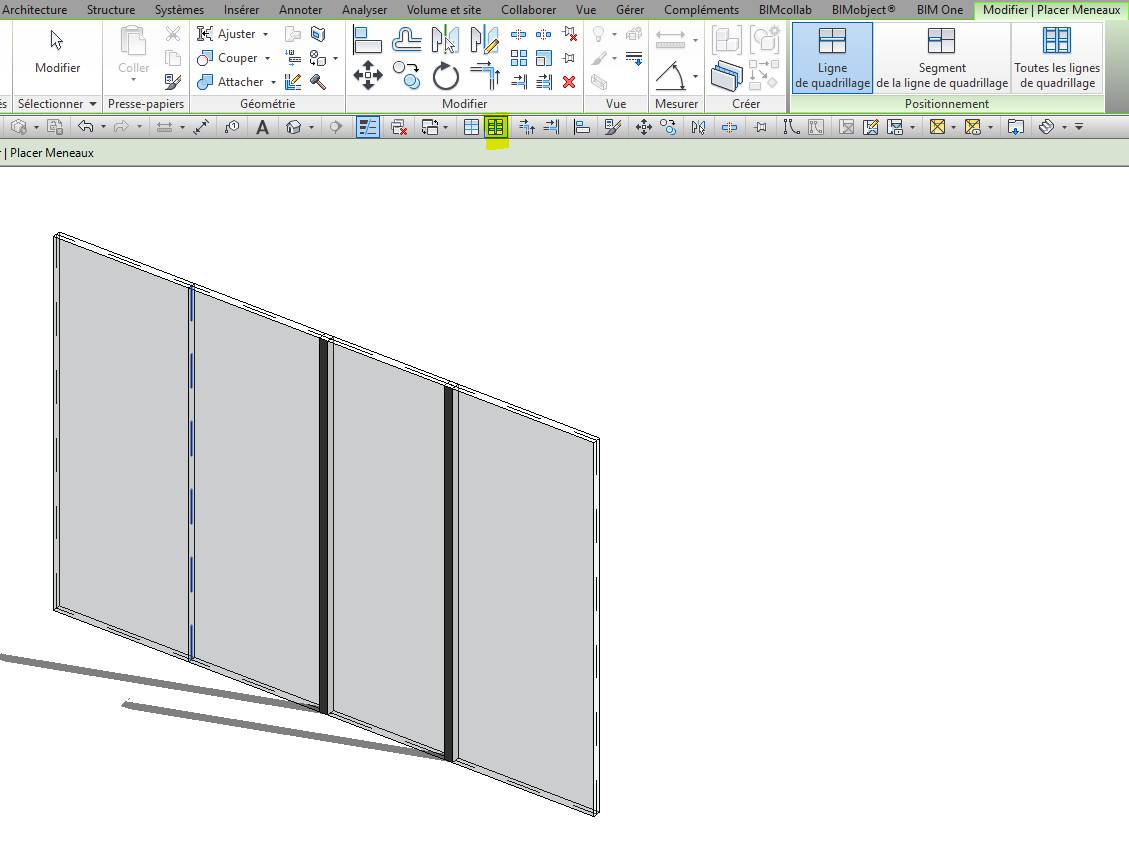Open the Attacher dropdown arrow
The height and width of the screenshot is (849, 1129).
(x=273, y=82)
